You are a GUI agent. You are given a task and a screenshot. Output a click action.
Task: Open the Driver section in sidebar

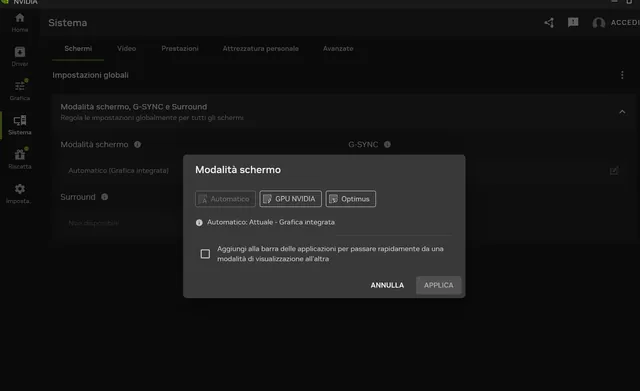pos(20,57)
